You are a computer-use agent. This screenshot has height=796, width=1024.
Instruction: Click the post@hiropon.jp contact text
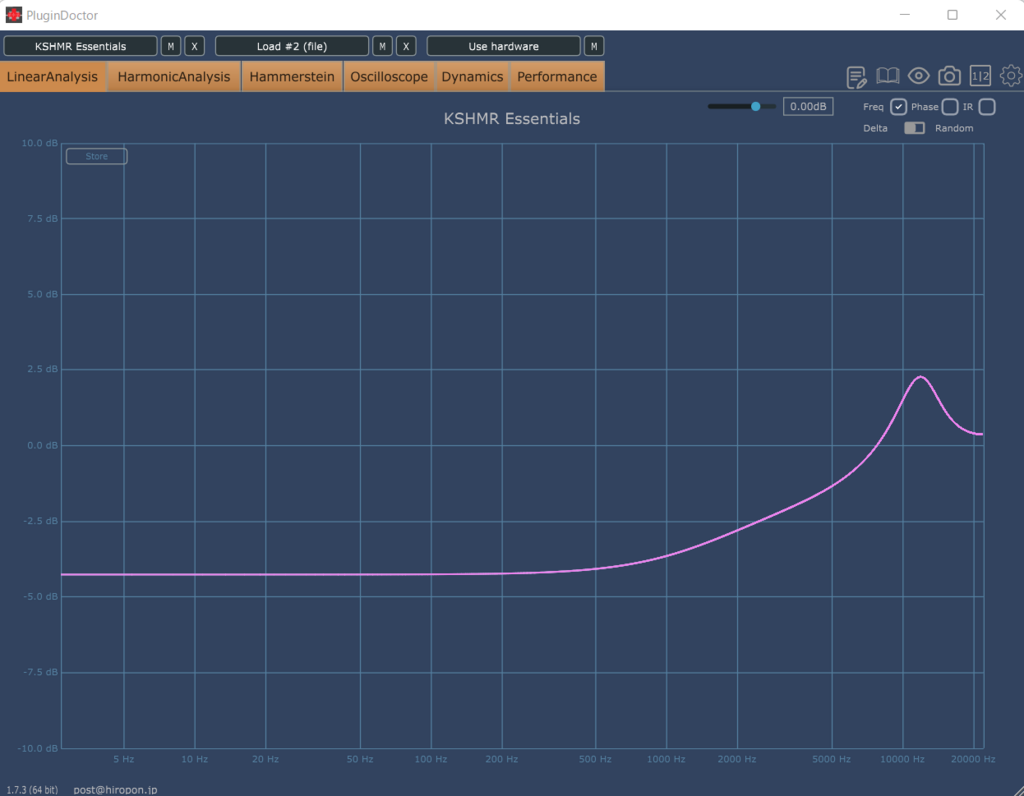(x=115, y=789)
